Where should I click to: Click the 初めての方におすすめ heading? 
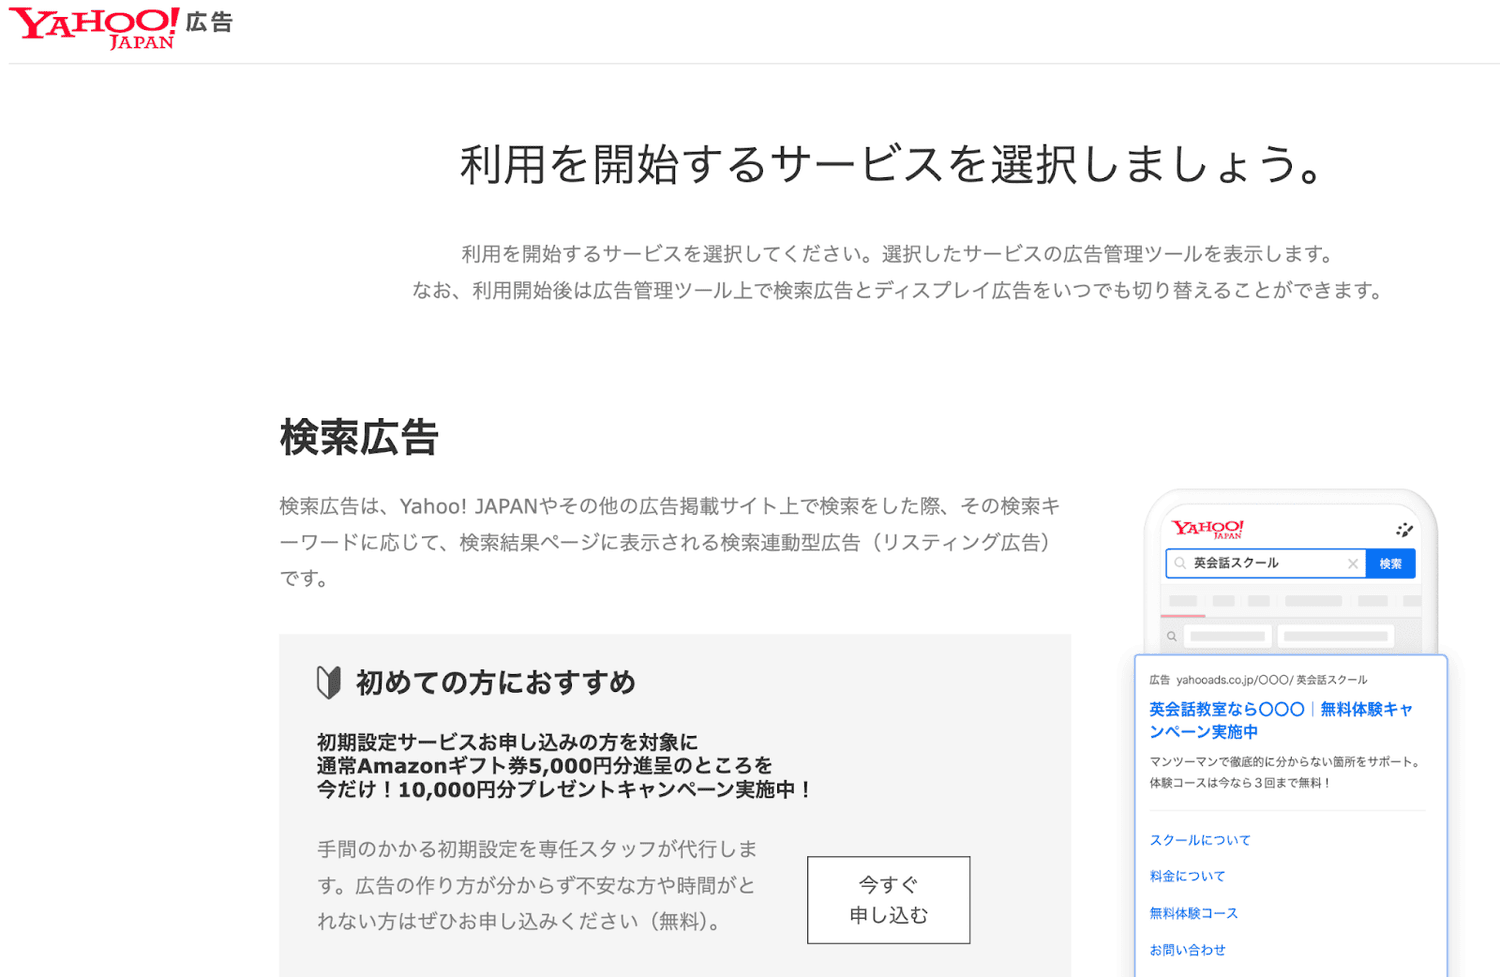tap(495, 682)
